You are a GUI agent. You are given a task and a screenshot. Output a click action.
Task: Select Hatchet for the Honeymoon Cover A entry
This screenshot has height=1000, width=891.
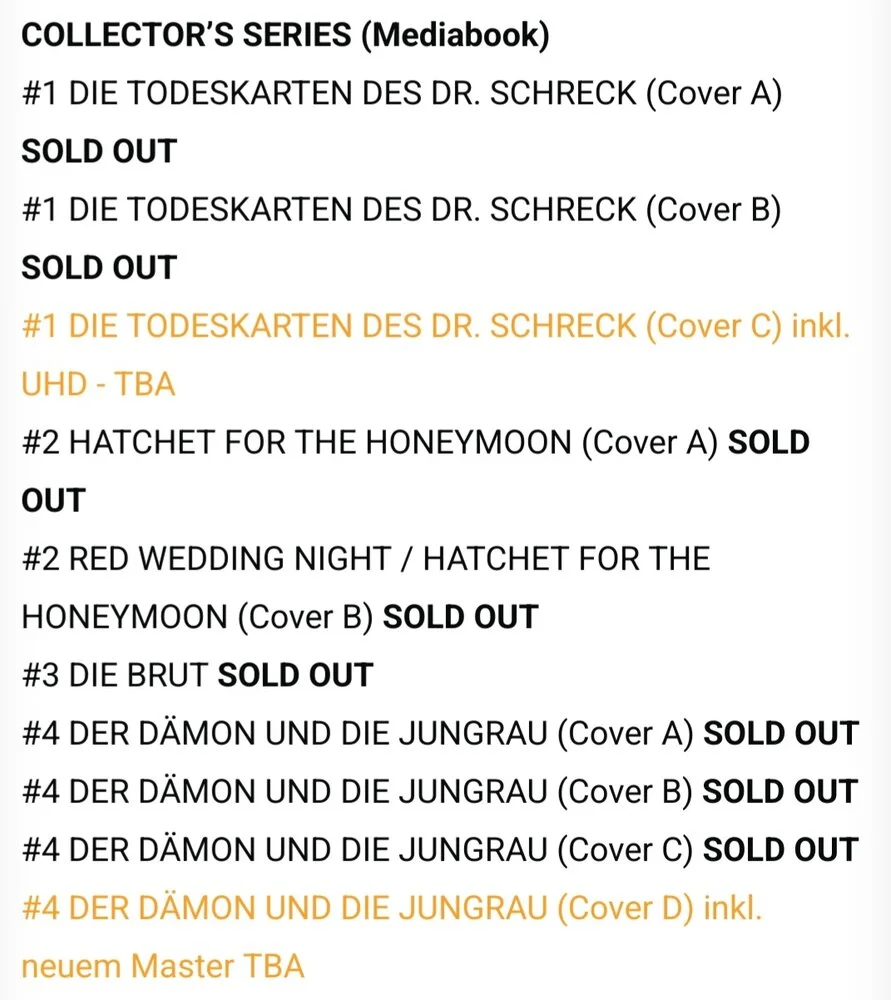point(369,442)
